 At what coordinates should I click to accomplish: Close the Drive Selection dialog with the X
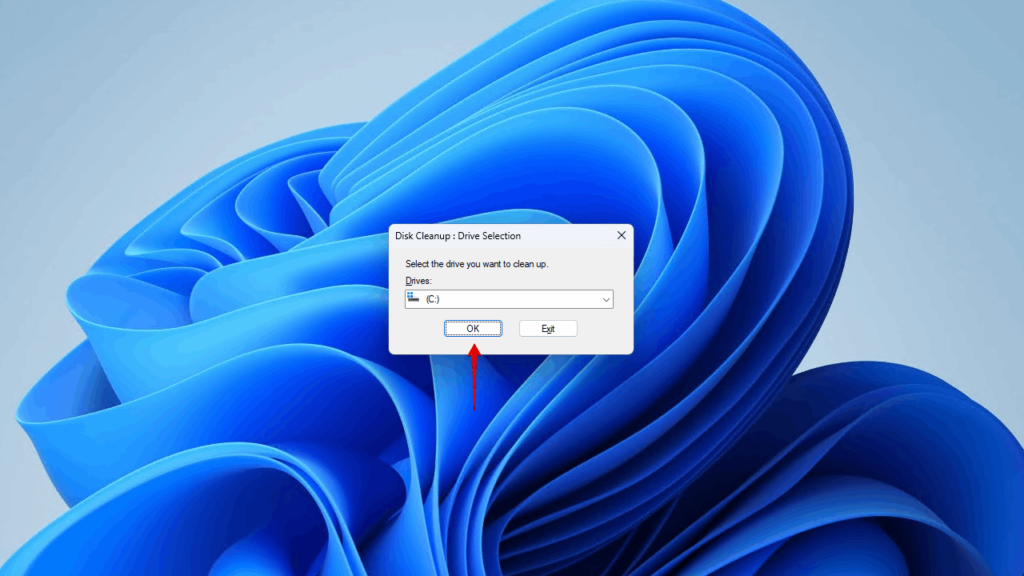click(x=620, y=235)
